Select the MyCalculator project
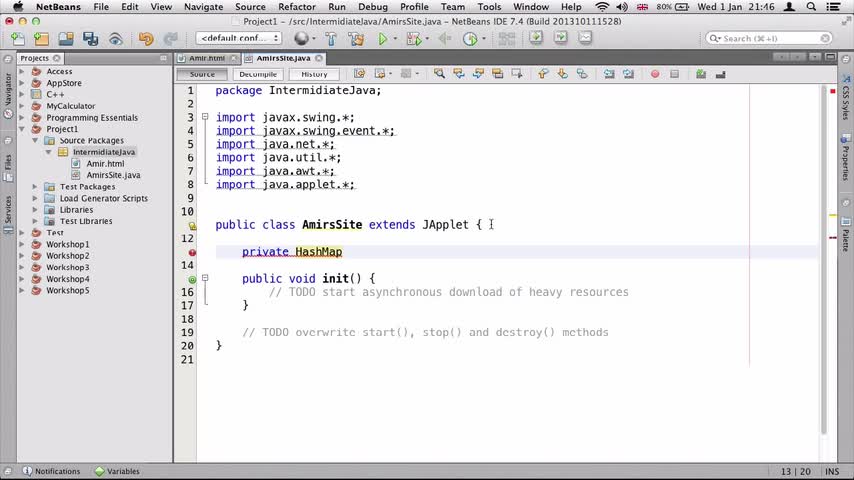The image size is (854, 480). 70,106
